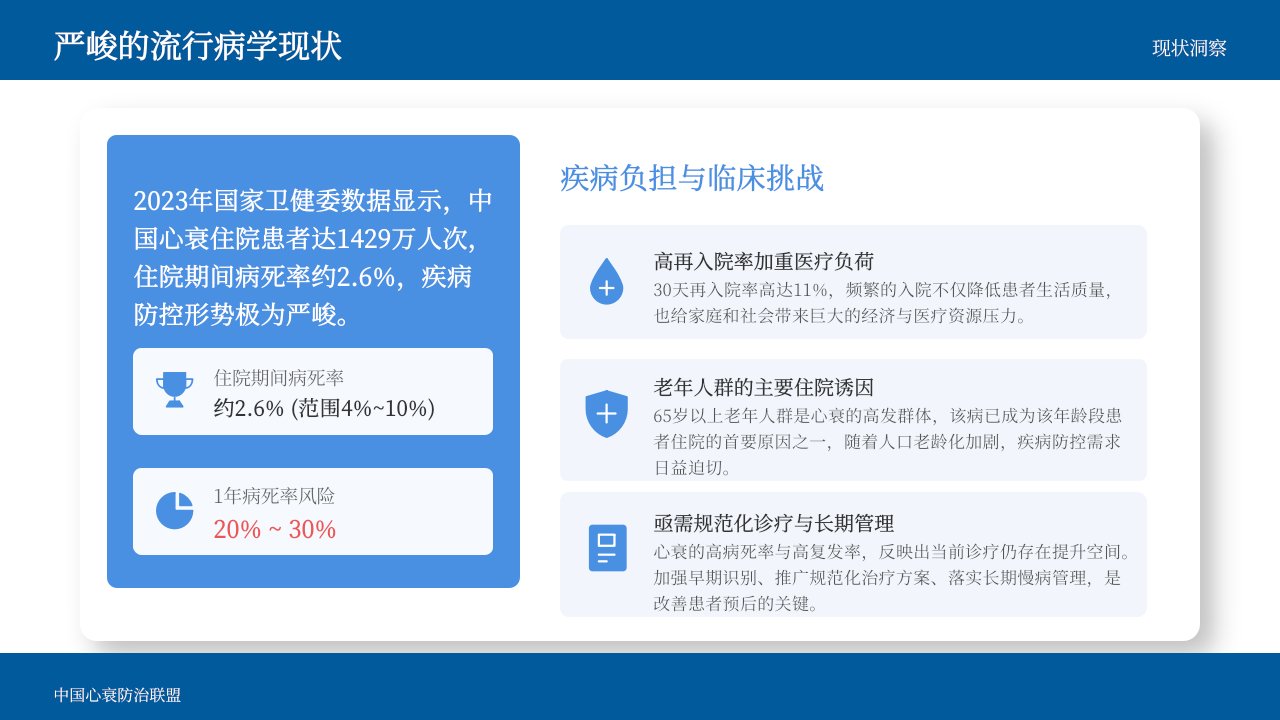Click the 中国心衰防治联盟 footer text

point(118,695)
